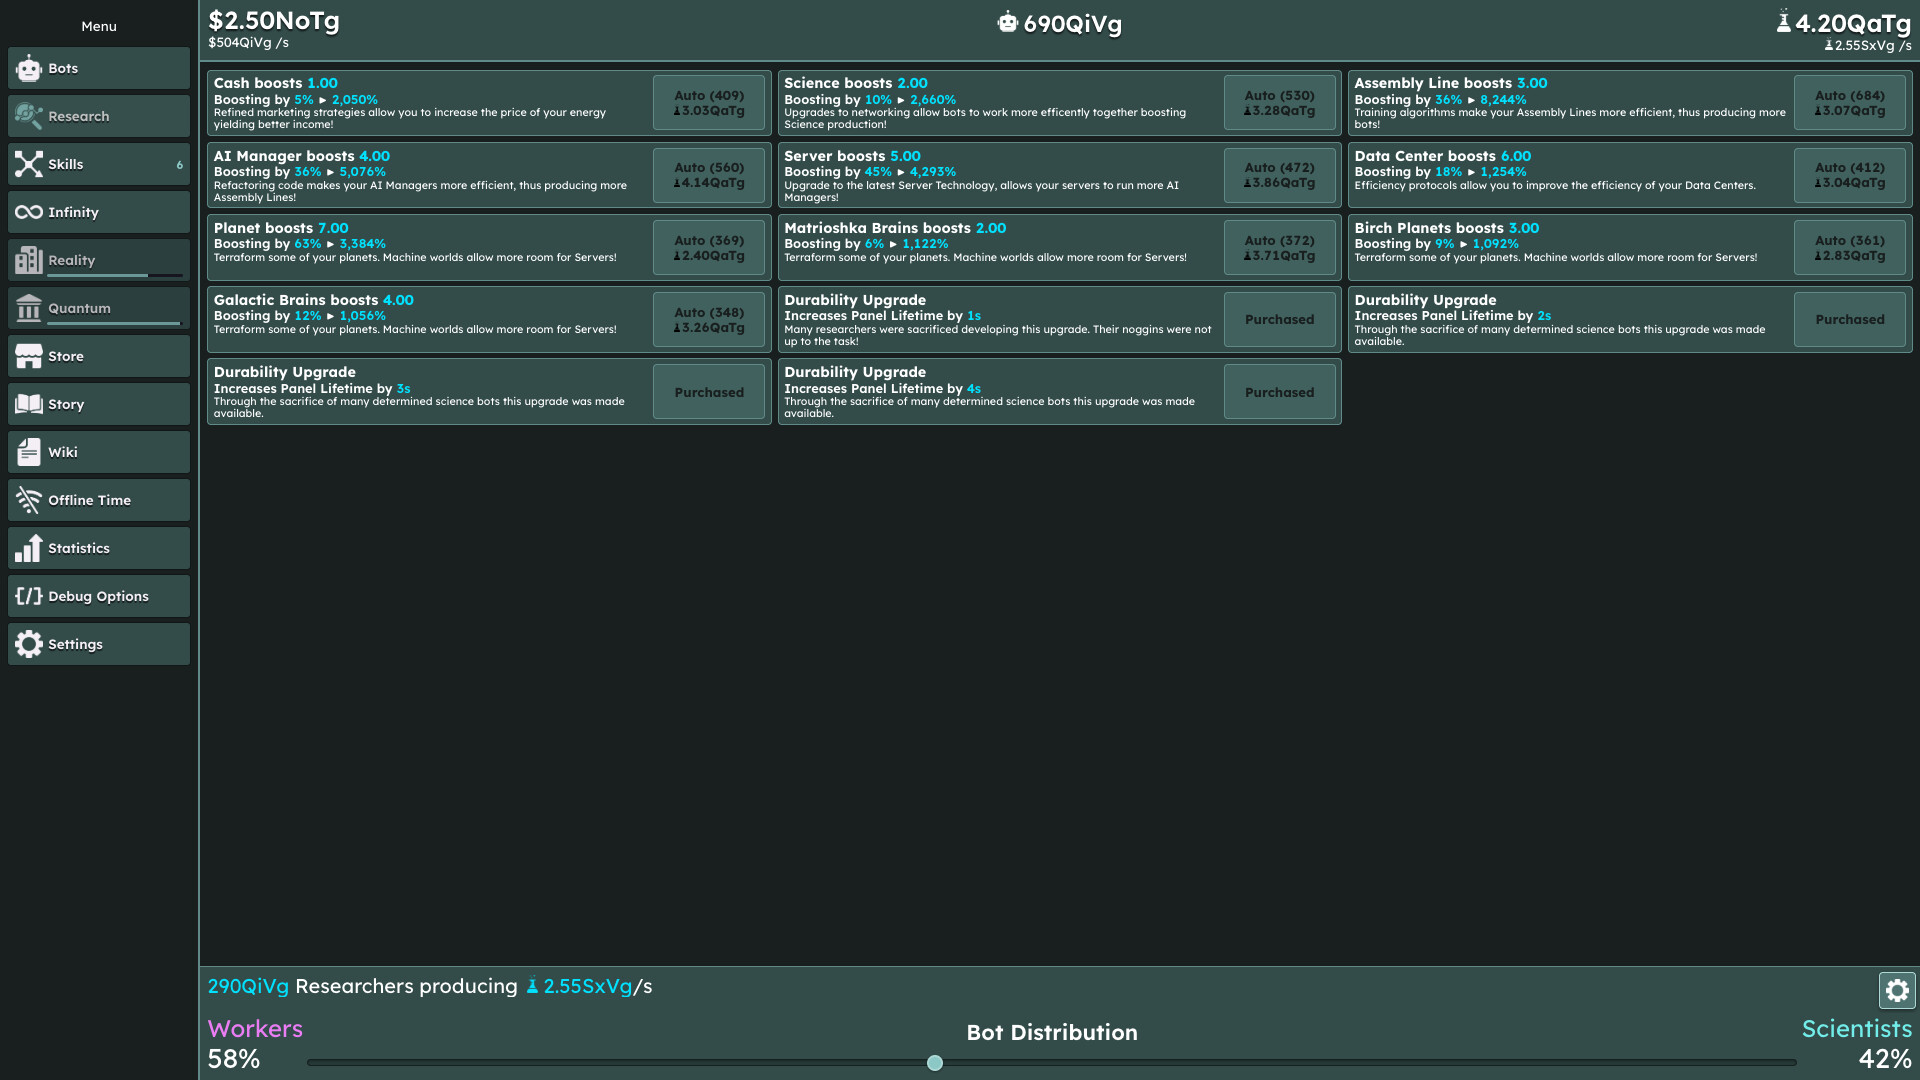Open the Offline Time menu entry

point(99,500)
